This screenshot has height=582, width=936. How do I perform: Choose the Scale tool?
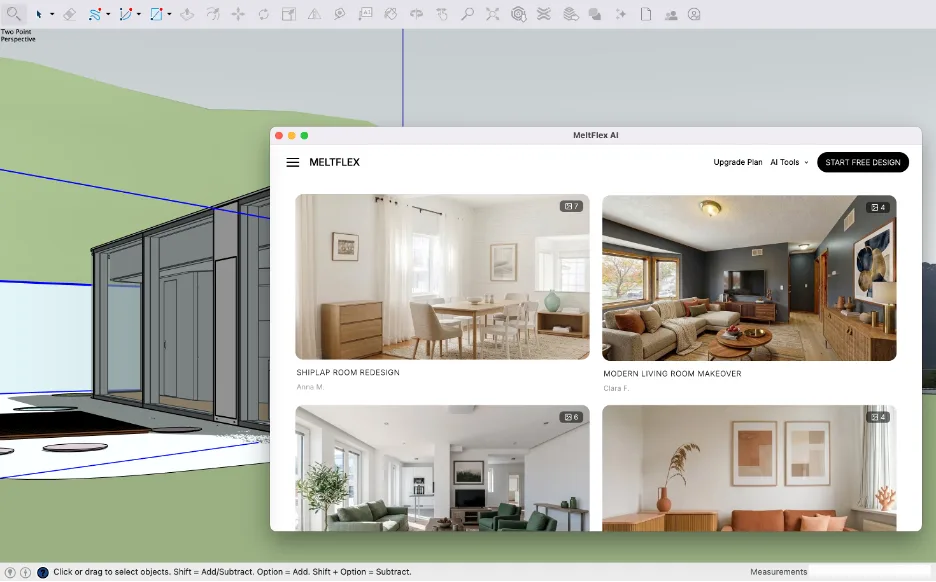coord(289,14)
